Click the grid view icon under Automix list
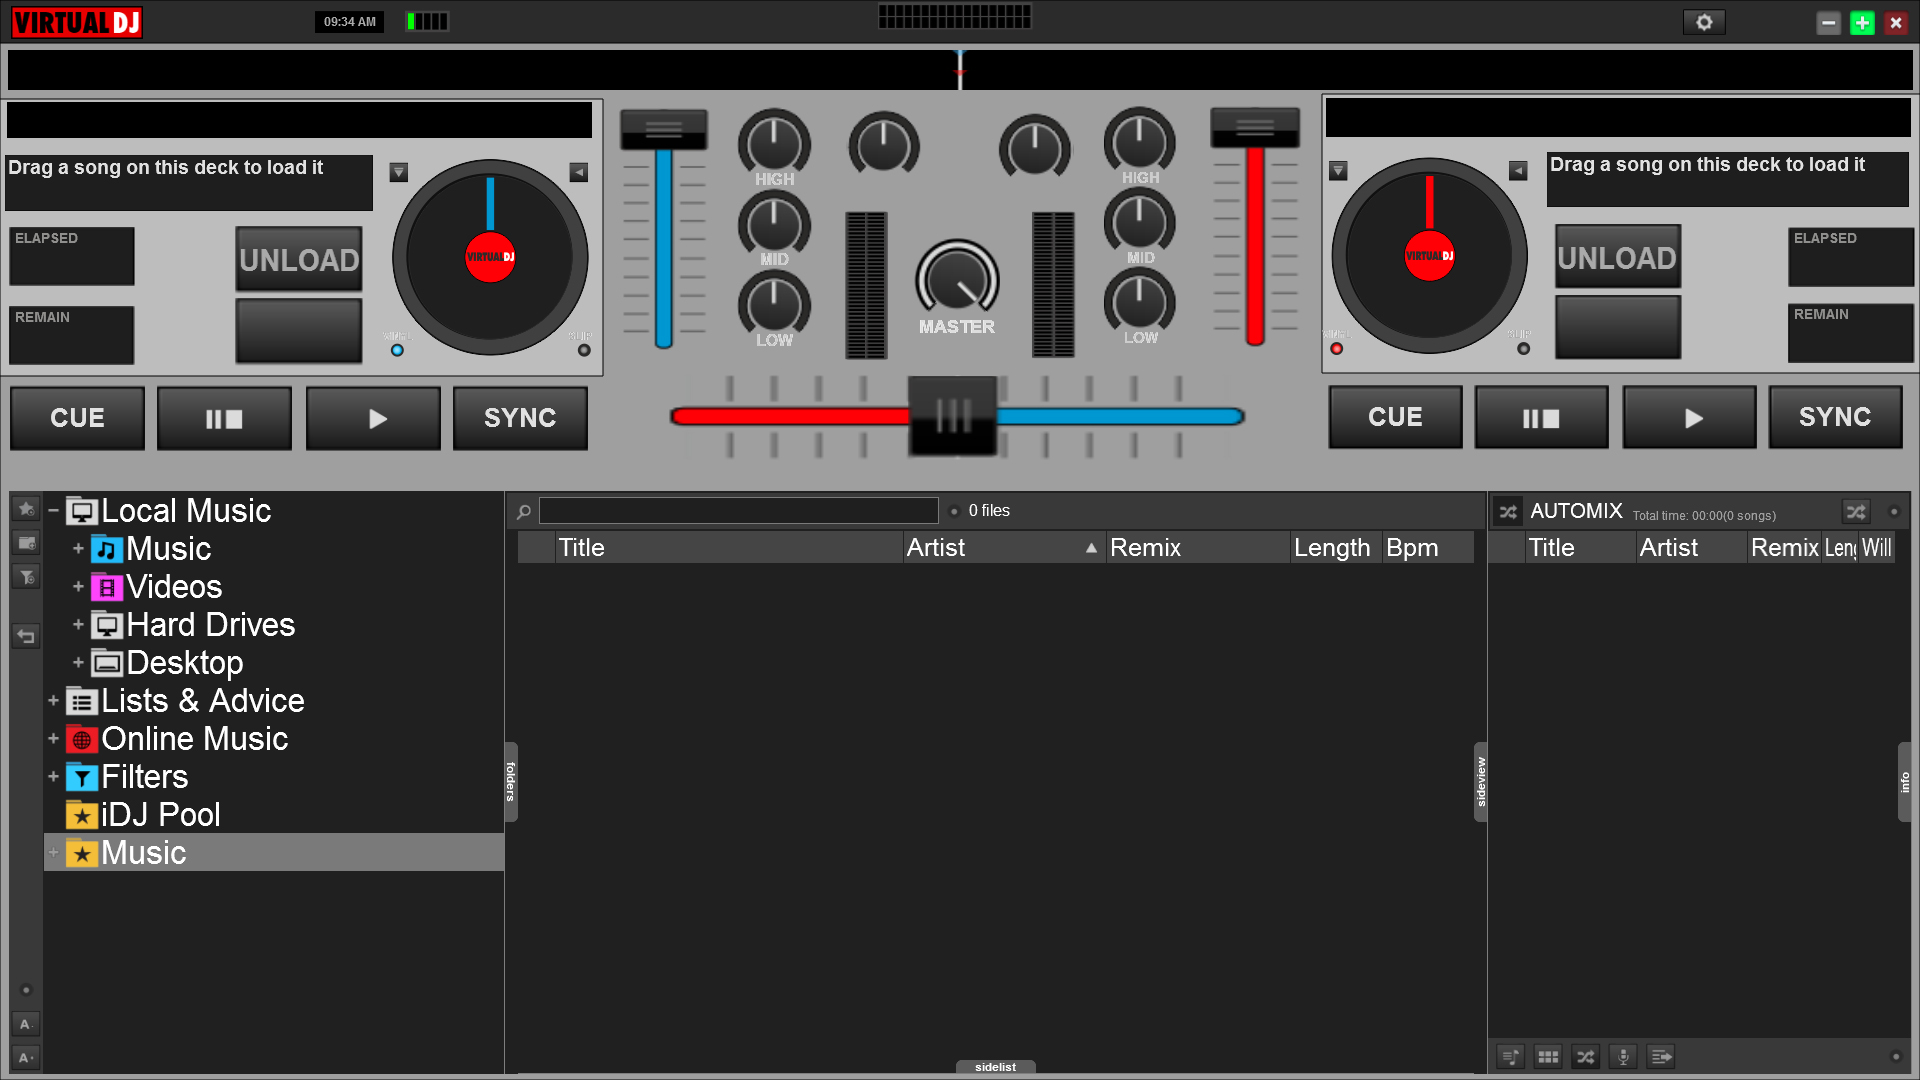The width and height of the screenshot is (1920, 1080). pyautogui.click(x=1548, y=1057)
